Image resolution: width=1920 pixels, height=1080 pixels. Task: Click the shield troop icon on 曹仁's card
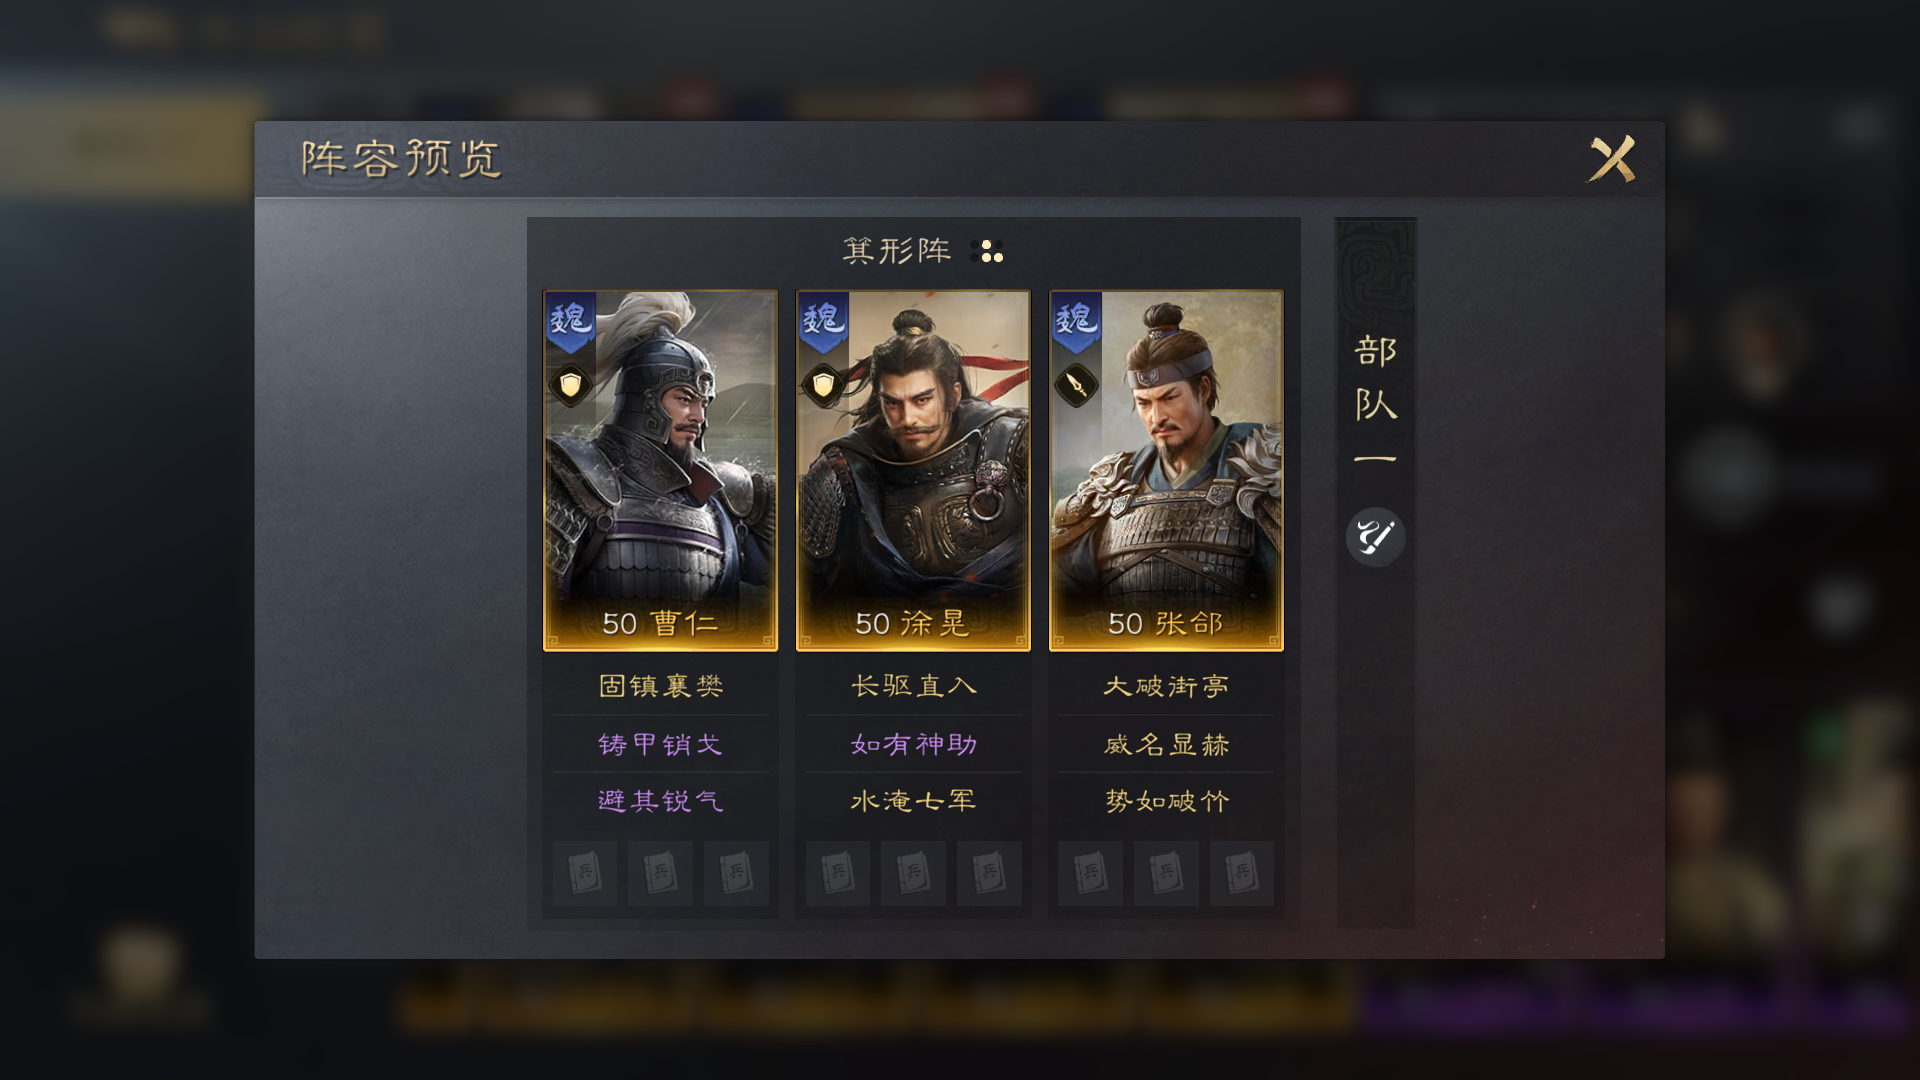point(570,385)
